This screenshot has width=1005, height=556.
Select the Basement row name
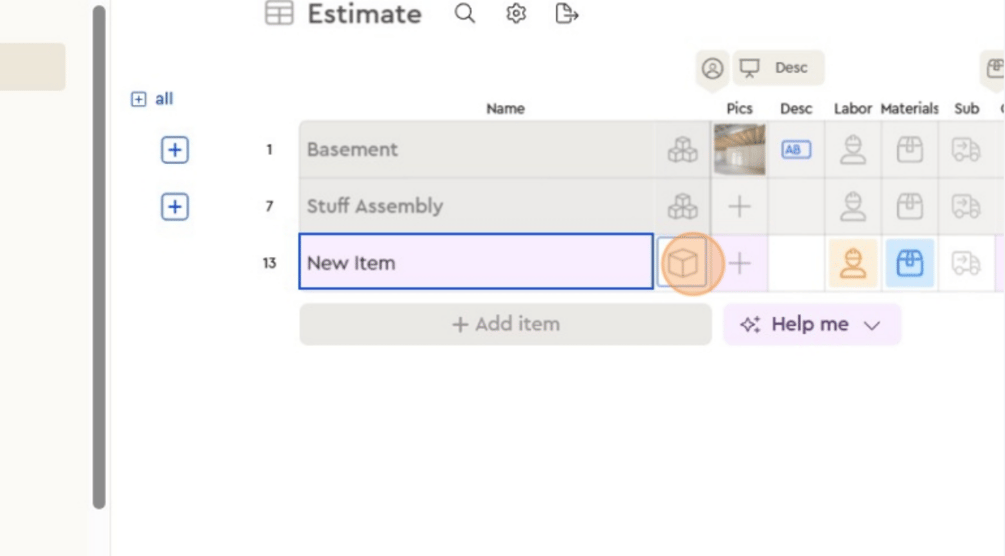[x=352, y=149]
